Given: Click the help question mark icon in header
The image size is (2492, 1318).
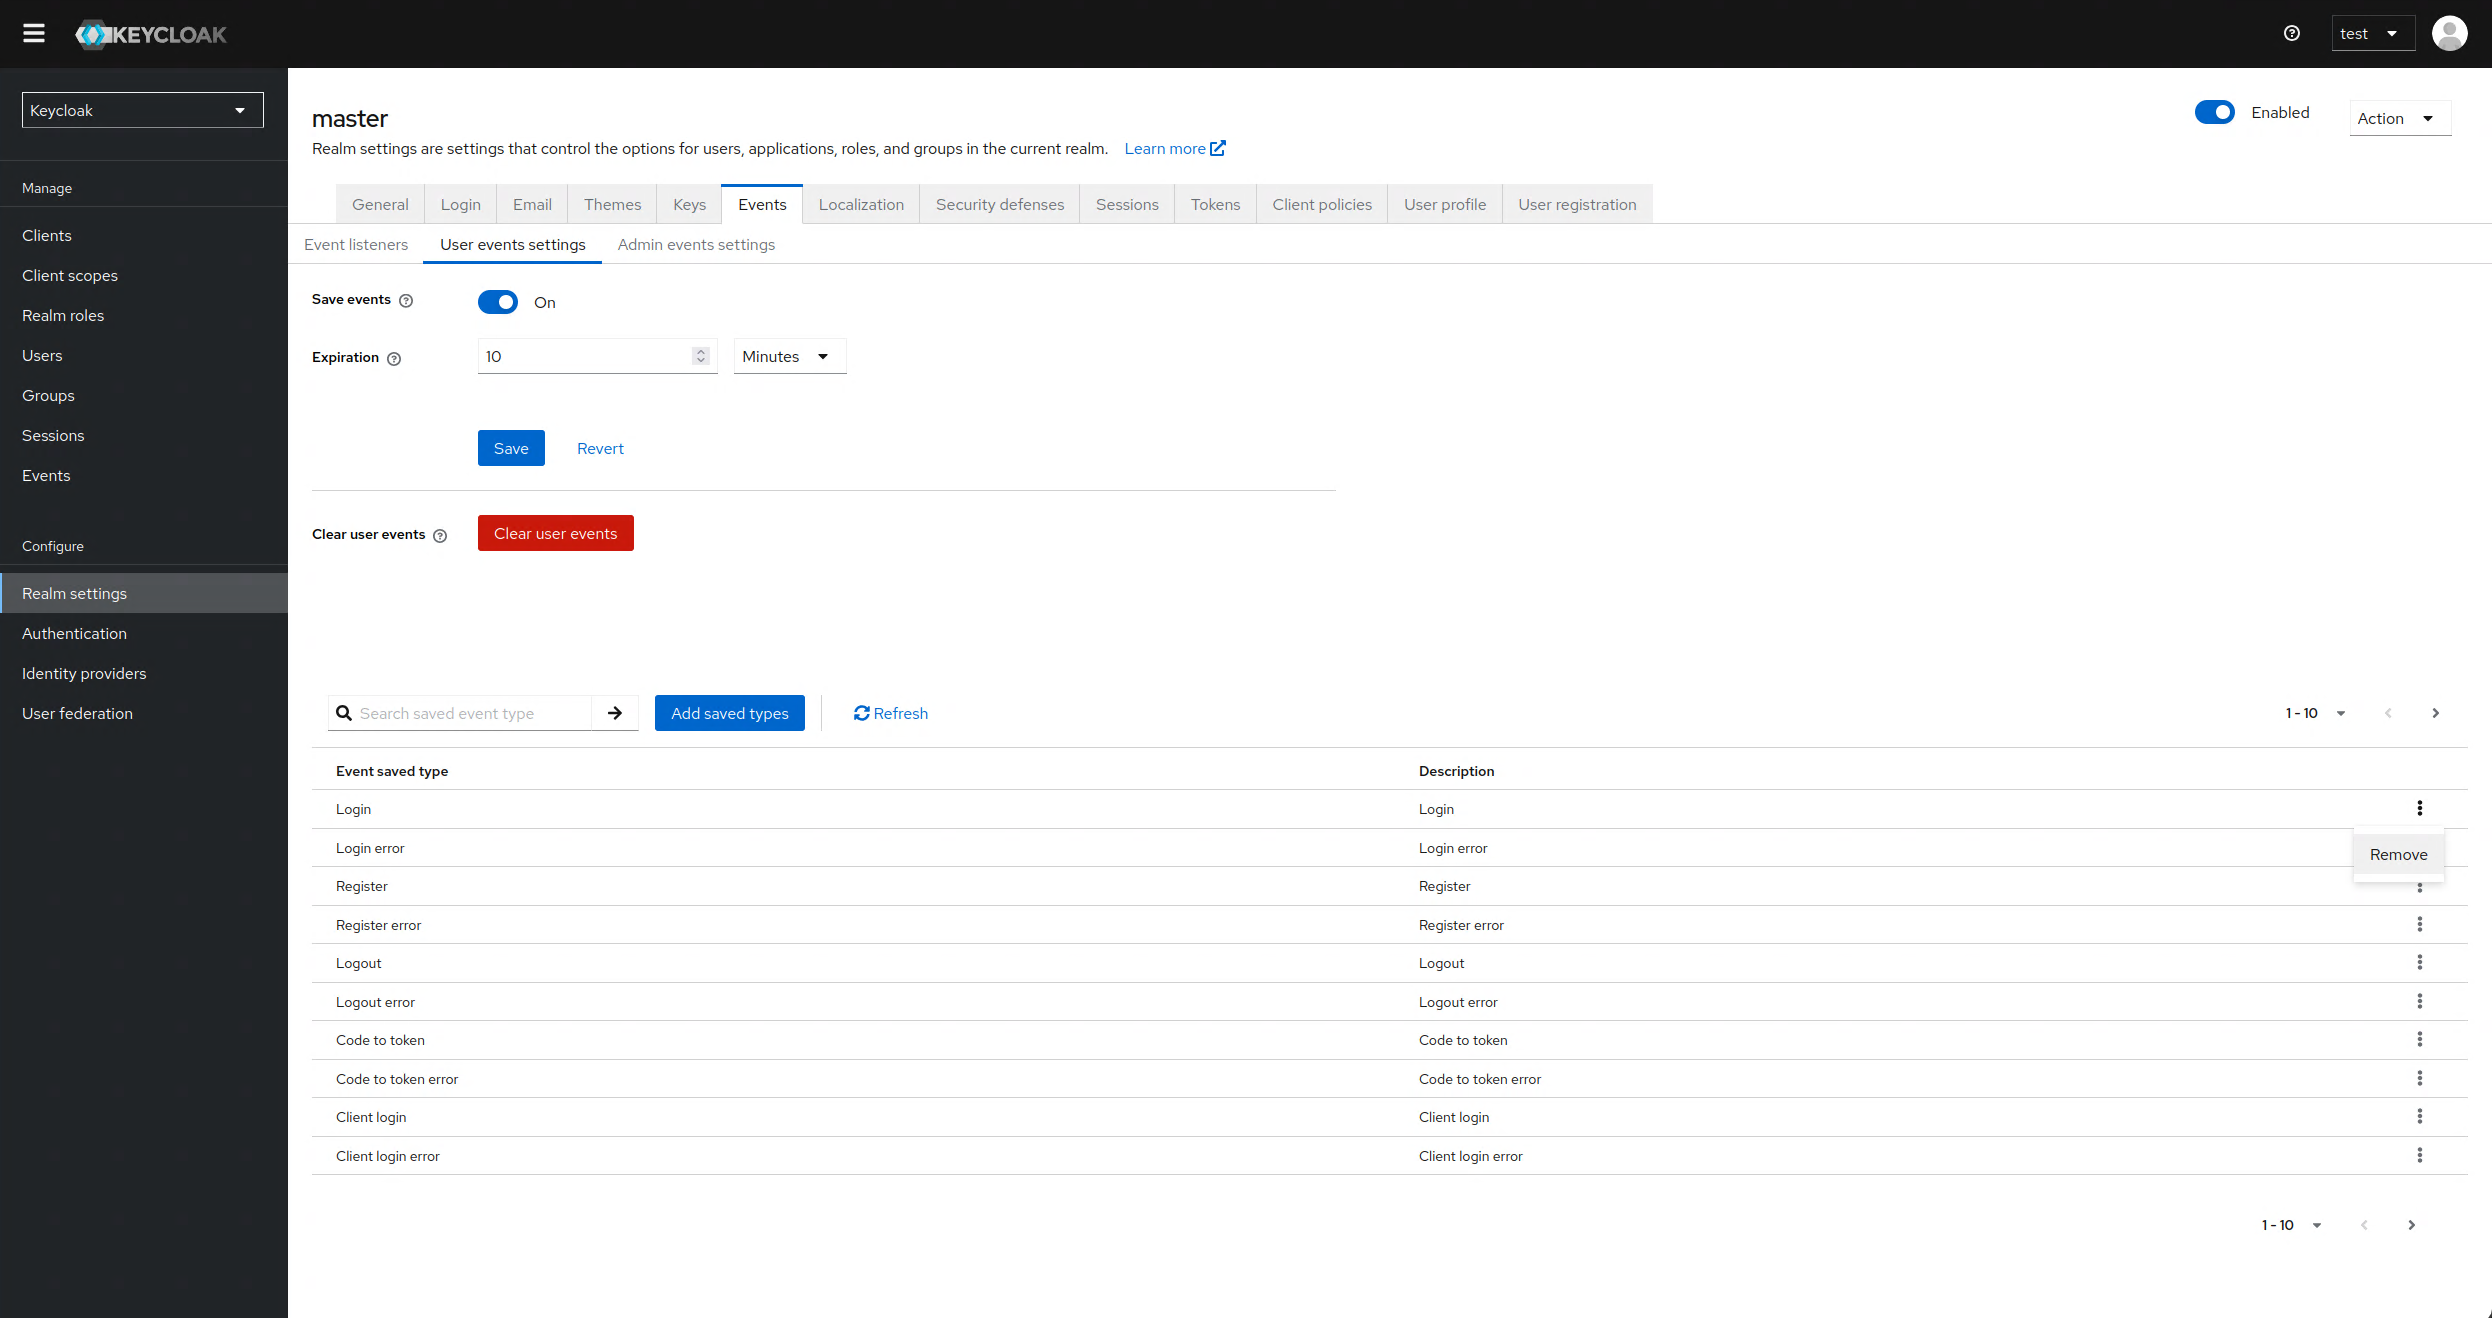Looking at the screenshot, I should pyautogui.click(x=2292, y=34).
